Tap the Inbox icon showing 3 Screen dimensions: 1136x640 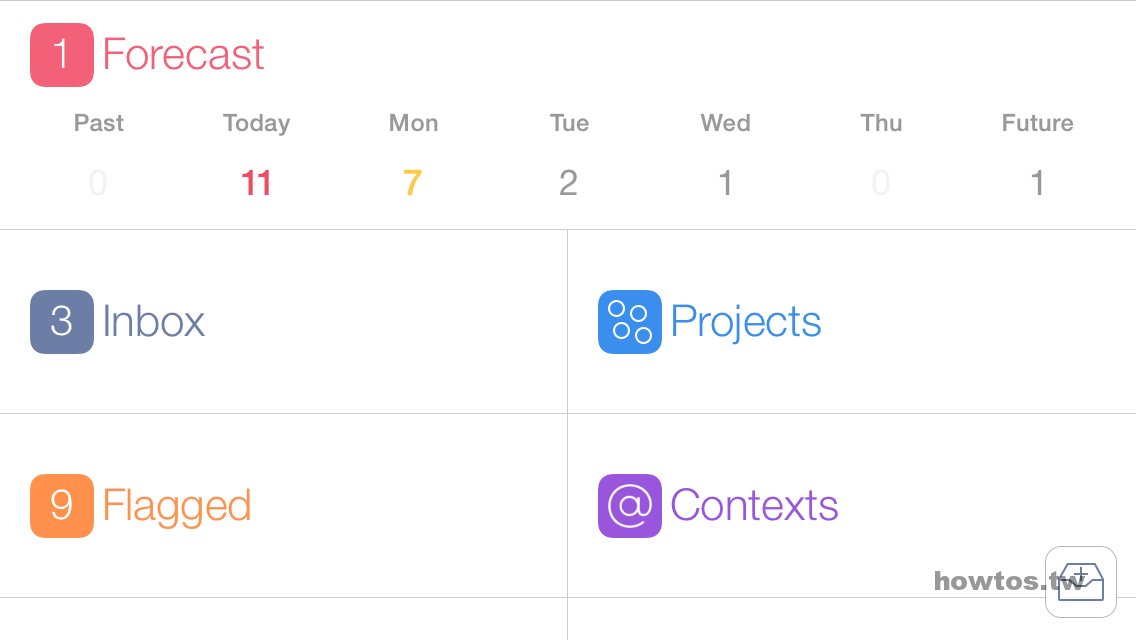coord(62,322)
